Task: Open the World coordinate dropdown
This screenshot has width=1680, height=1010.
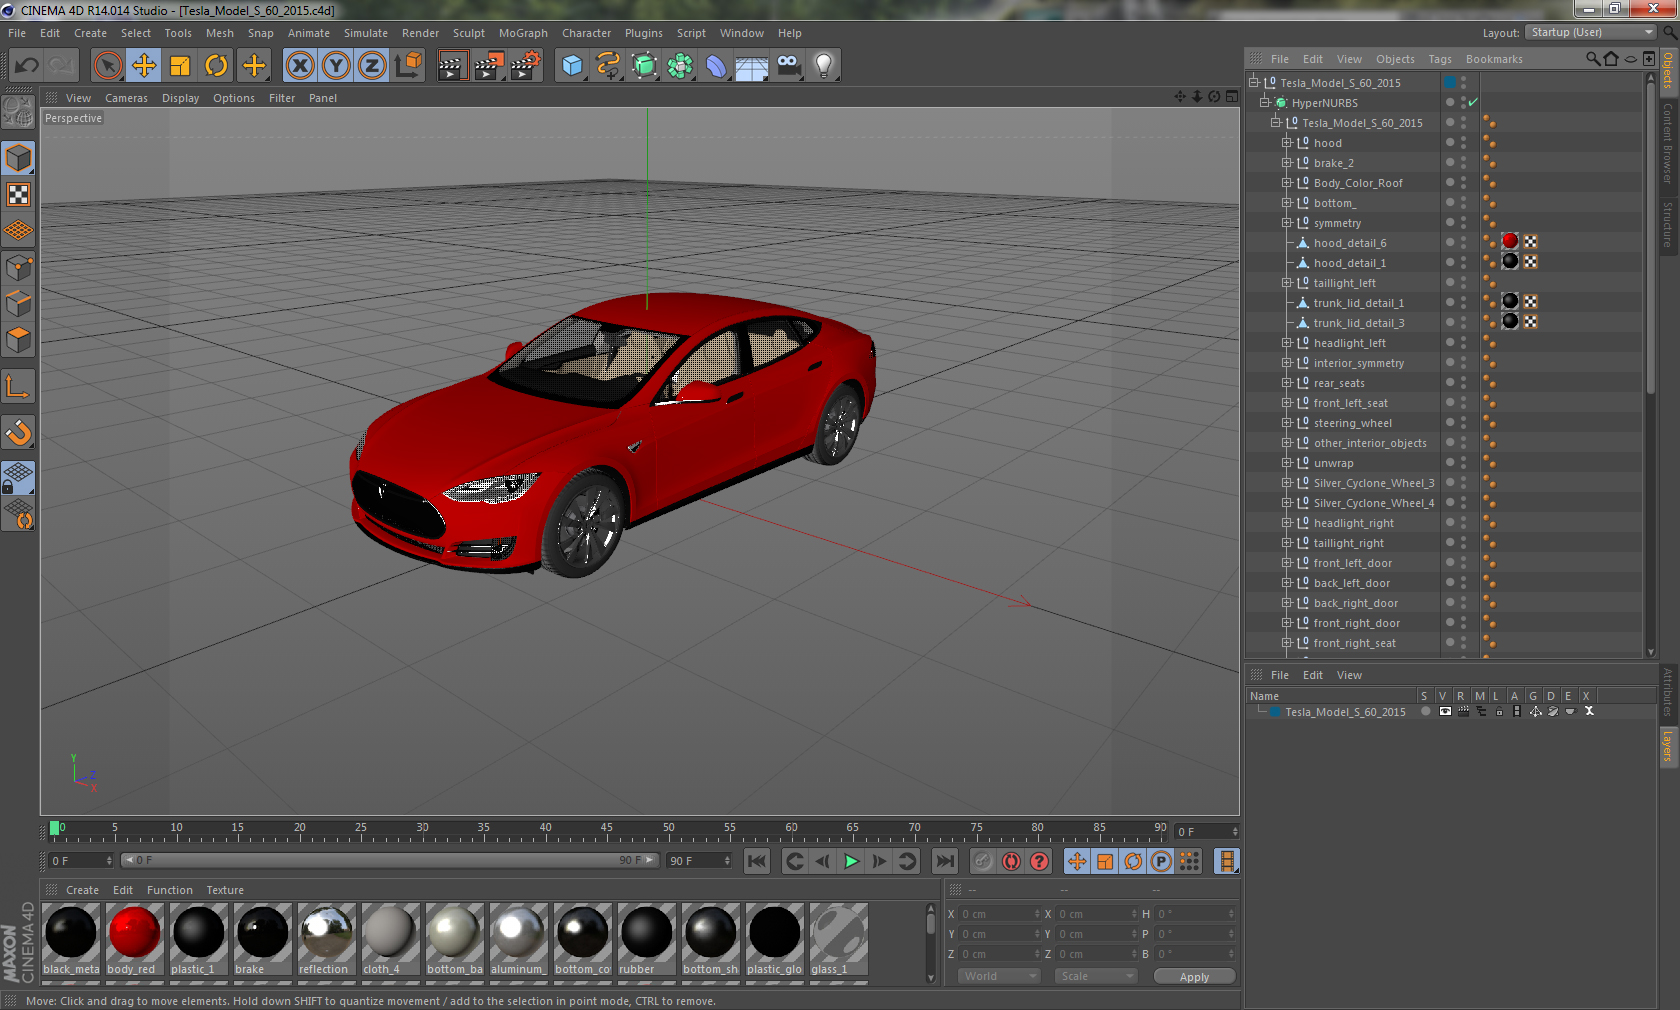Action: click(x=999, y=976)
